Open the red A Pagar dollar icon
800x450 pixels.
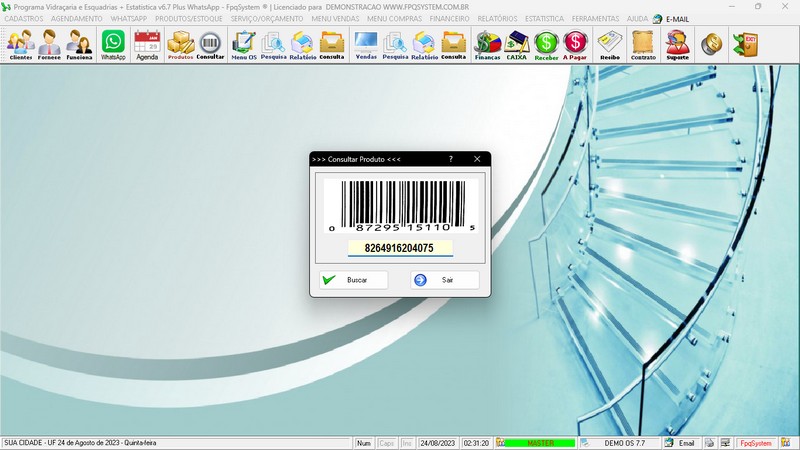575,45
